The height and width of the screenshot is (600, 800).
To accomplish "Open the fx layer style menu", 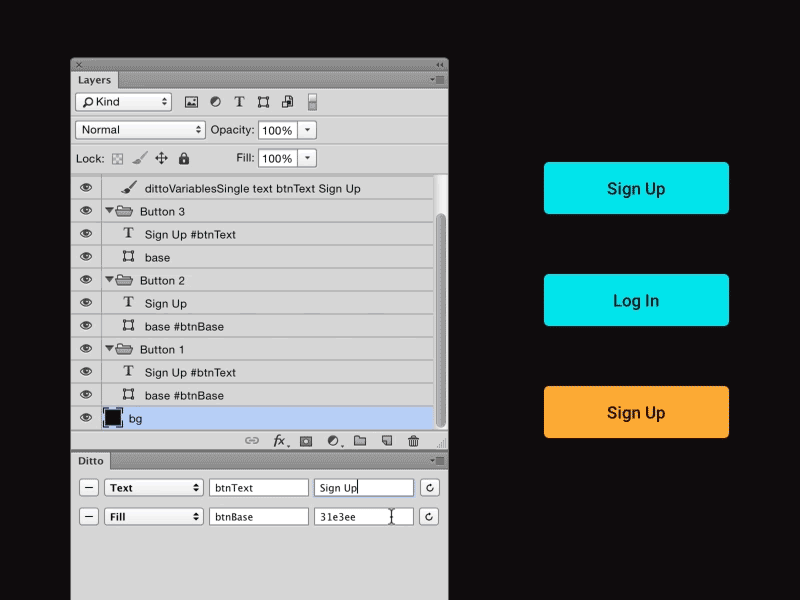I will (280, 441).
